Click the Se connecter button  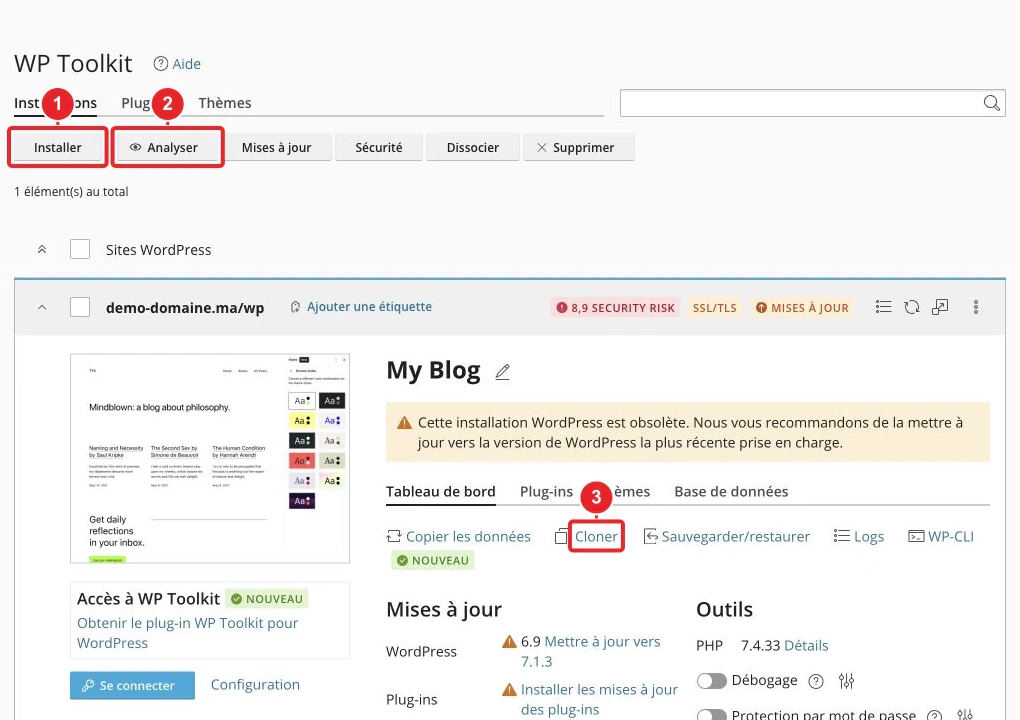132,686
